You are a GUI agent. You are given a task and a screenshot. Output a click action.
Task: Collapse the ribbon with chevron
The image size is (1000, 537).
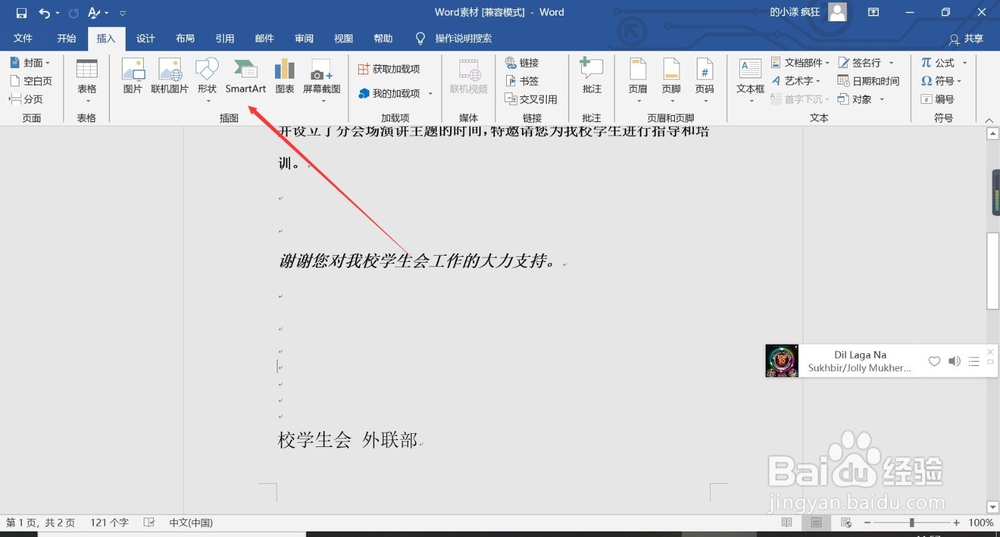pyautogui.click(x=989, y=119)
